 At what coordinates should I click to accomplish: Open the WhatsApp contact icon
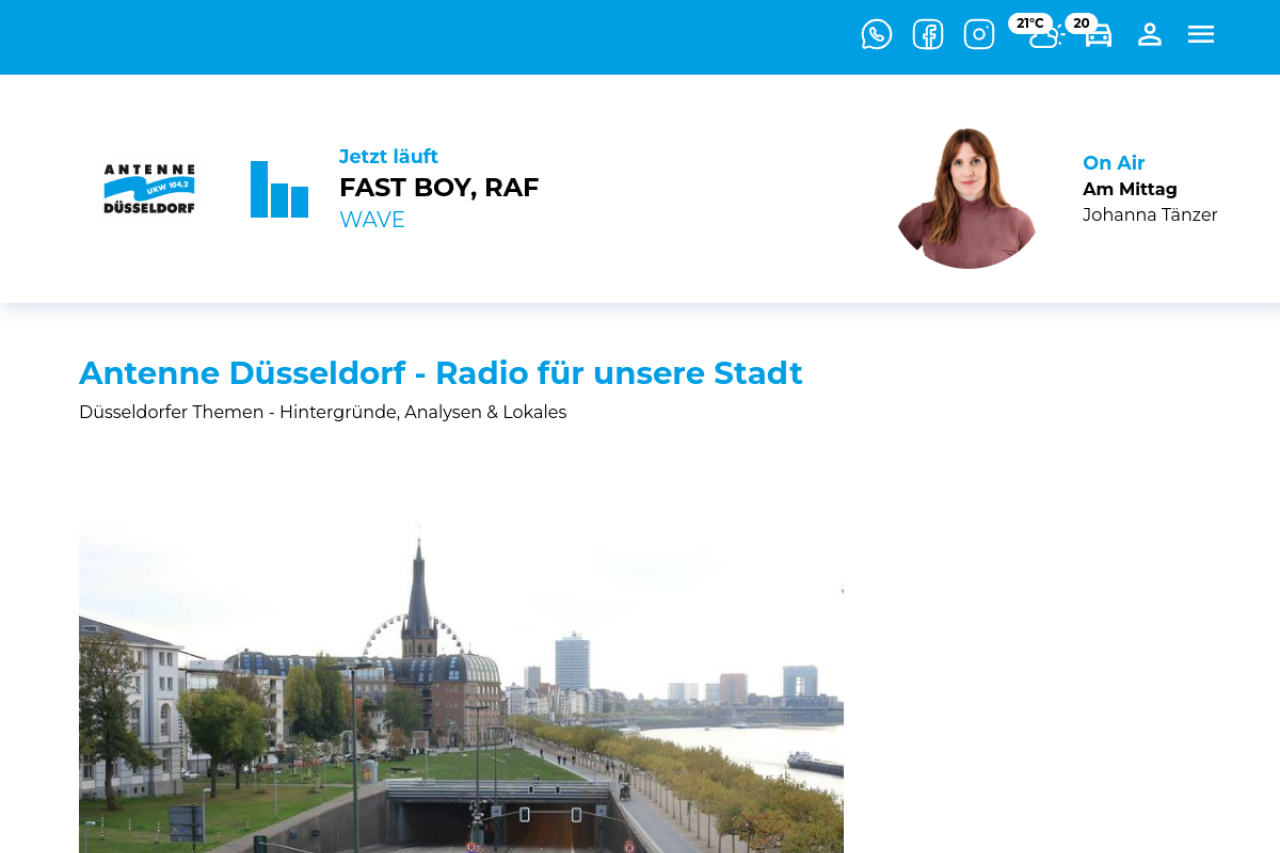[x=876, y=34]
